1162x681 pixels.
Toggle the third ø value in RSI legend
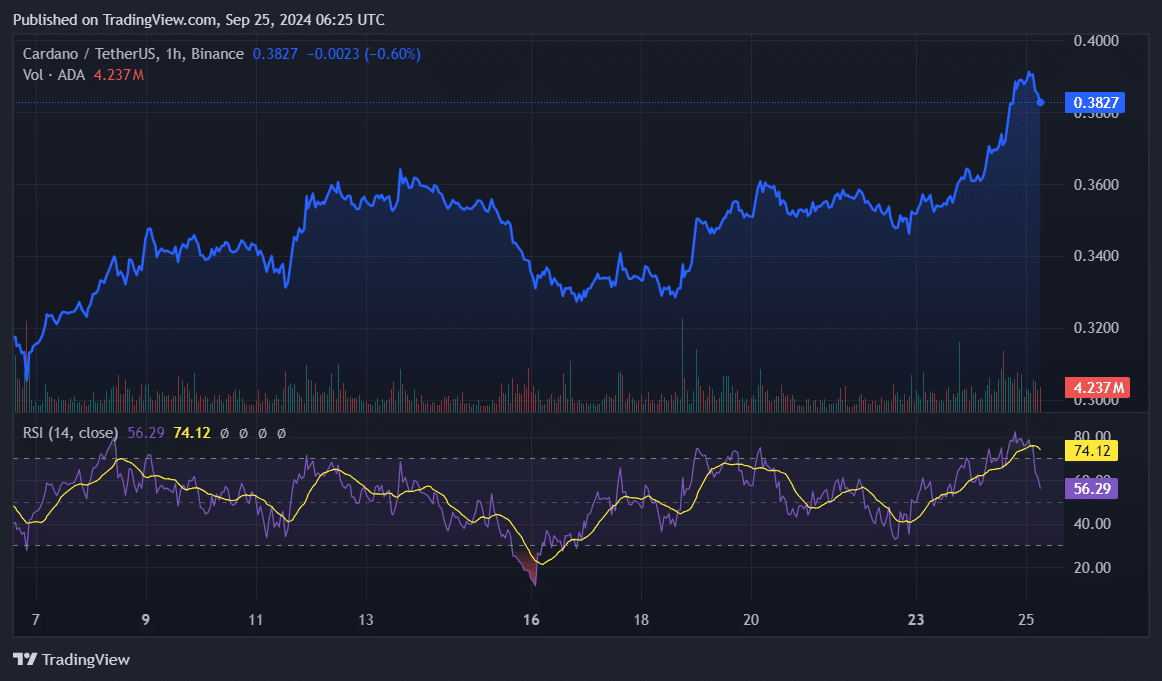(x=263, y=434)
